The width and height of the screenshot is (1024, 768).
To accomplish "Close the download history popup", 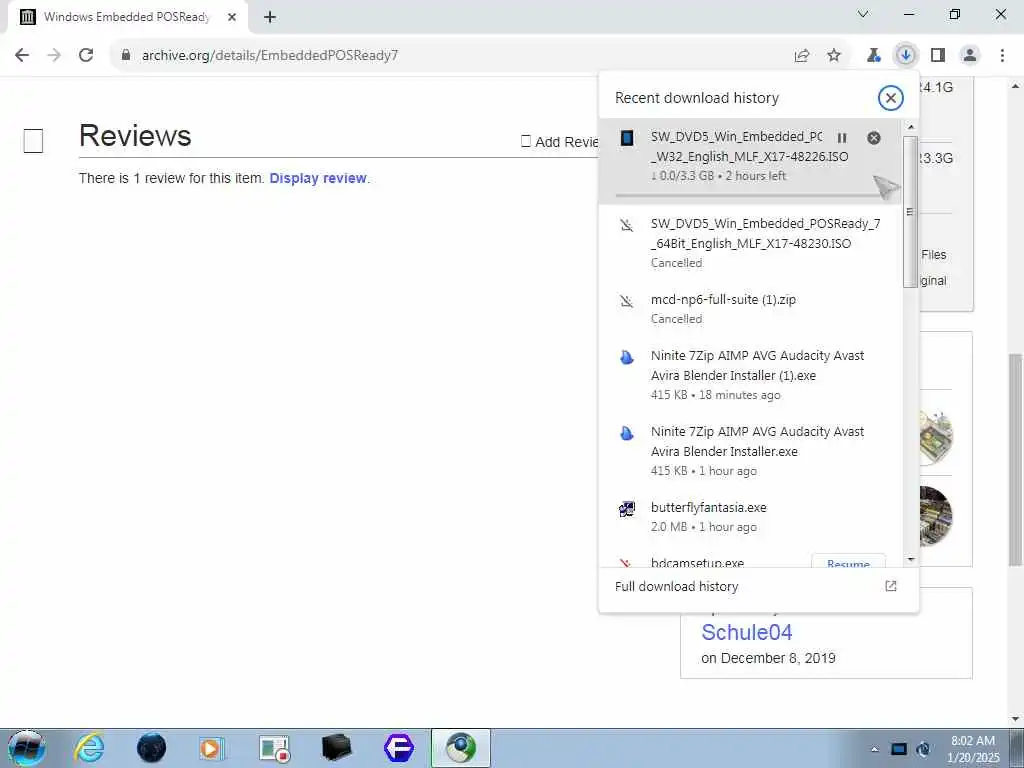I will point(890,98).
